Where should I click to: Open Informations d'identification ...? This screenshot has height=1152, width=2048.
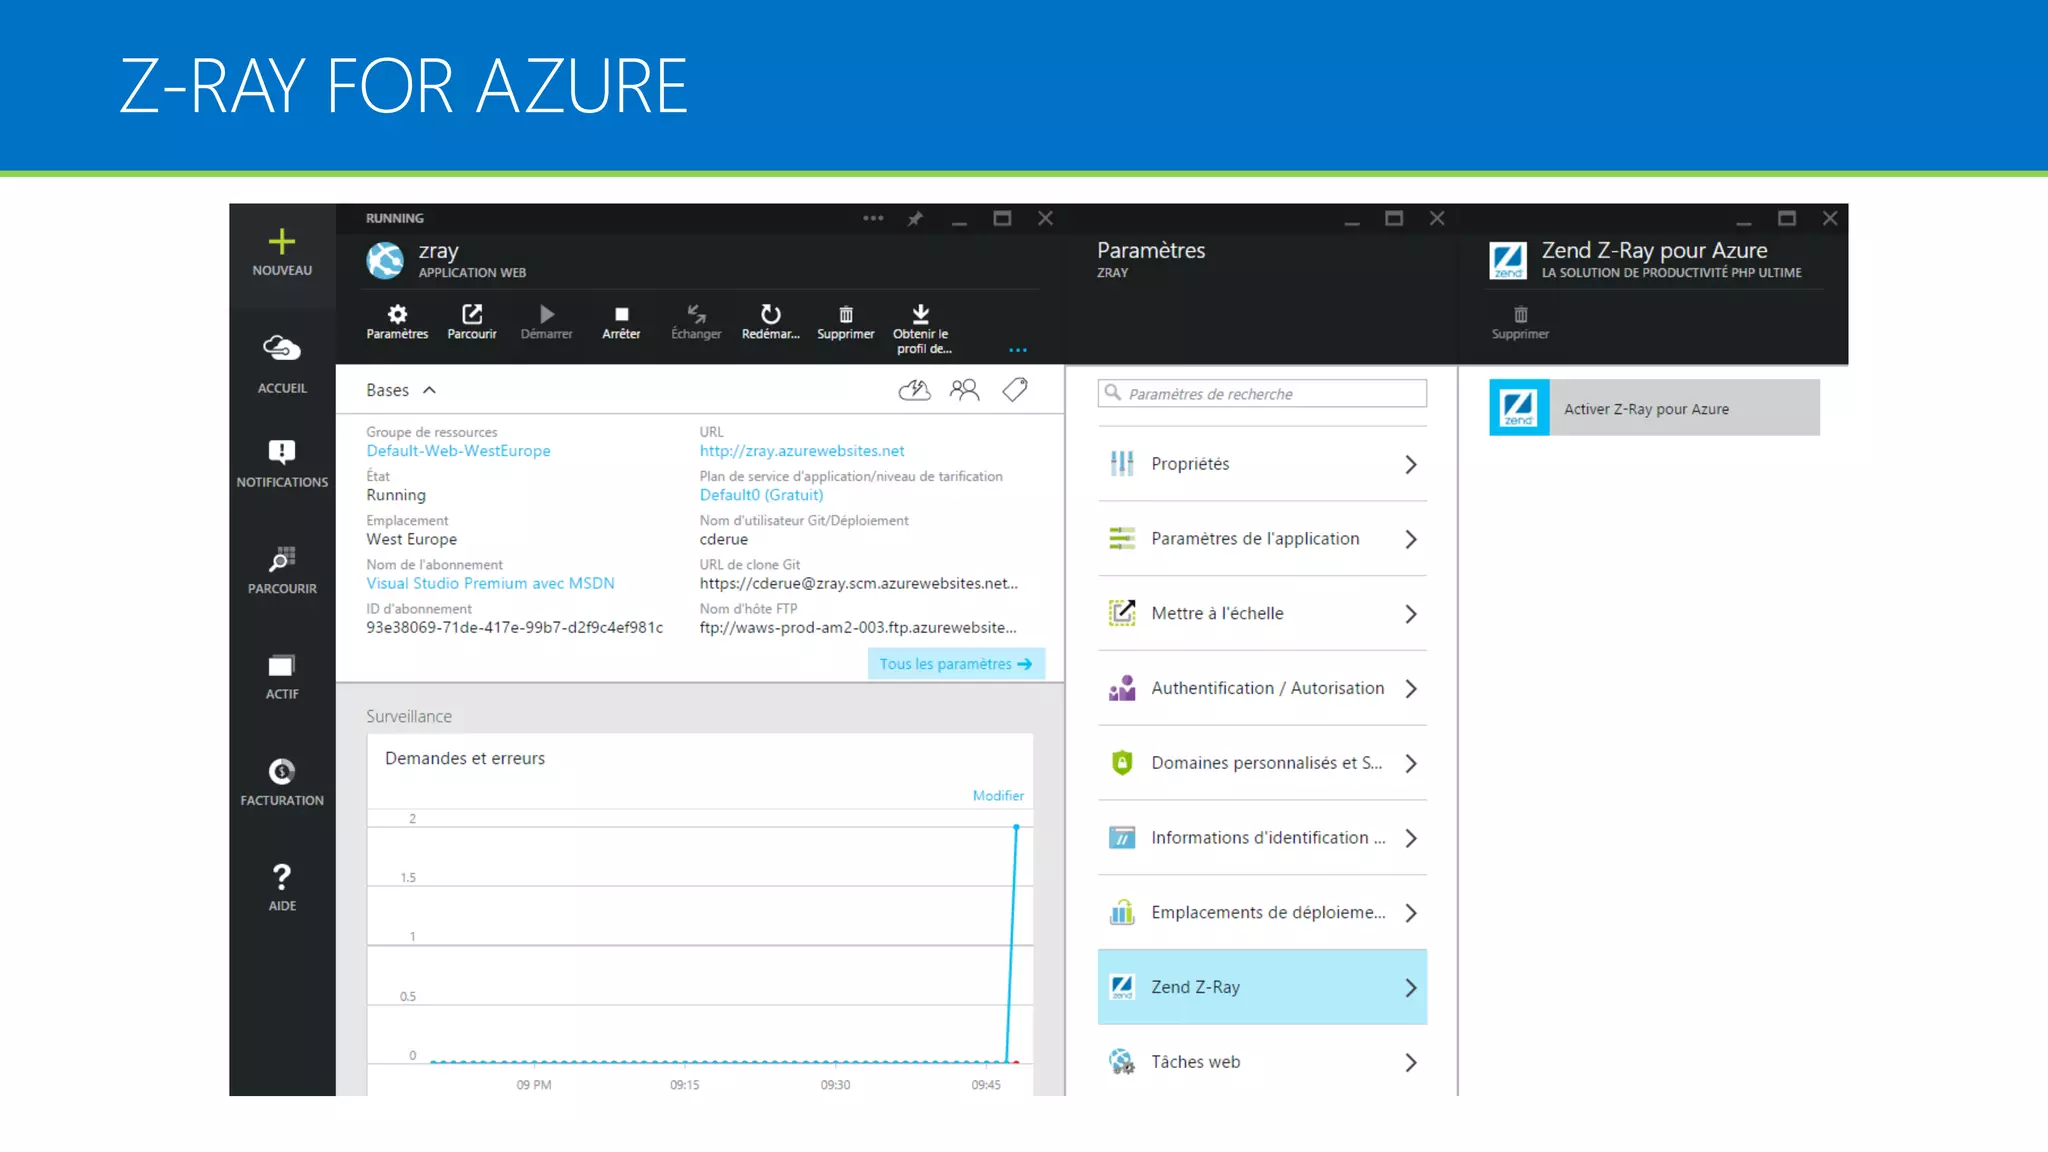coord(1262,838)
